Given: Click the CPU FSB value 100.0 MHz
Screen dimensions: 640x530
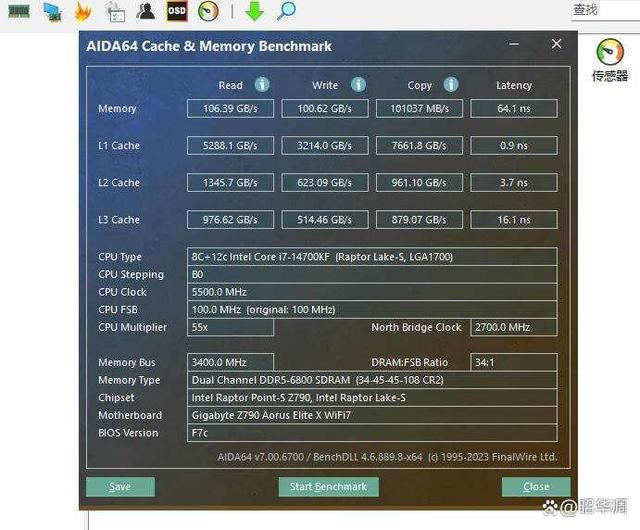Looking at the screenshot, I should [x=372, y=310].
